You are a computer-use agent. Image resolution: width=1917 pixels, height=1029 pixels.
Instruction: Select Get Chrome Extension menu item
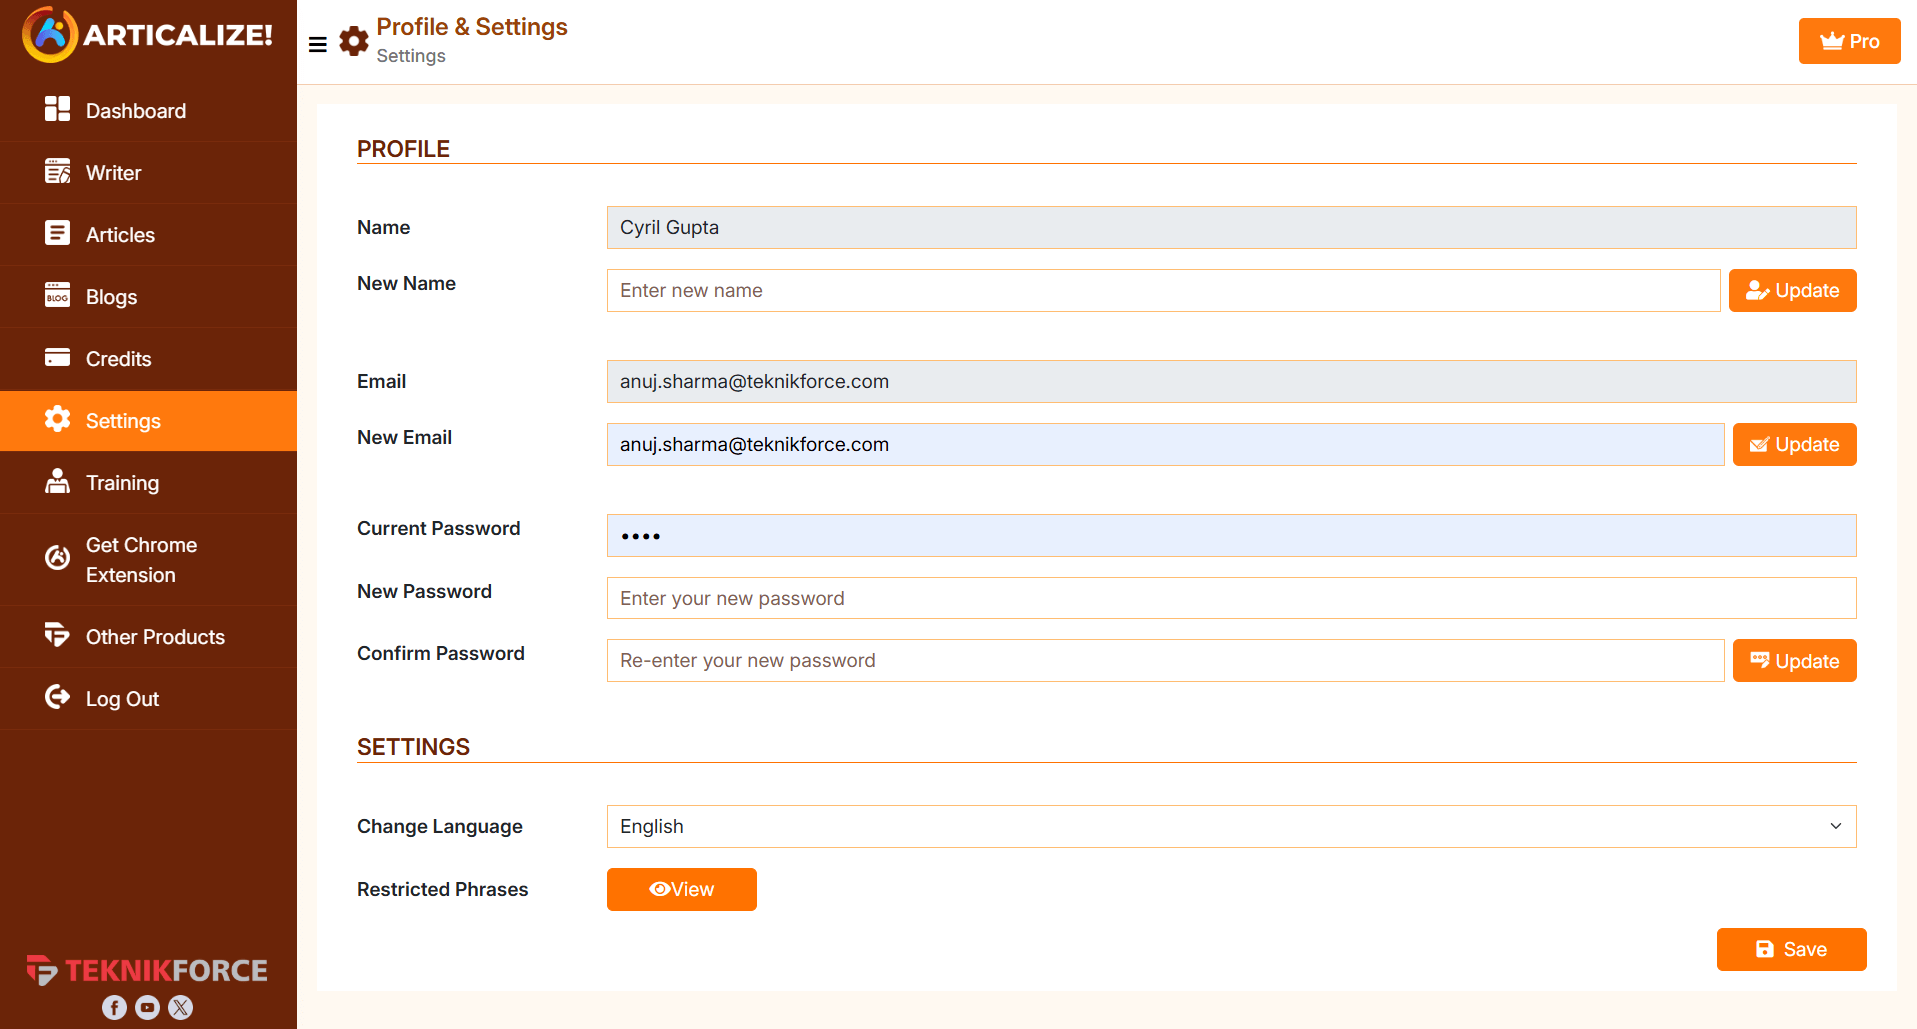141,559
